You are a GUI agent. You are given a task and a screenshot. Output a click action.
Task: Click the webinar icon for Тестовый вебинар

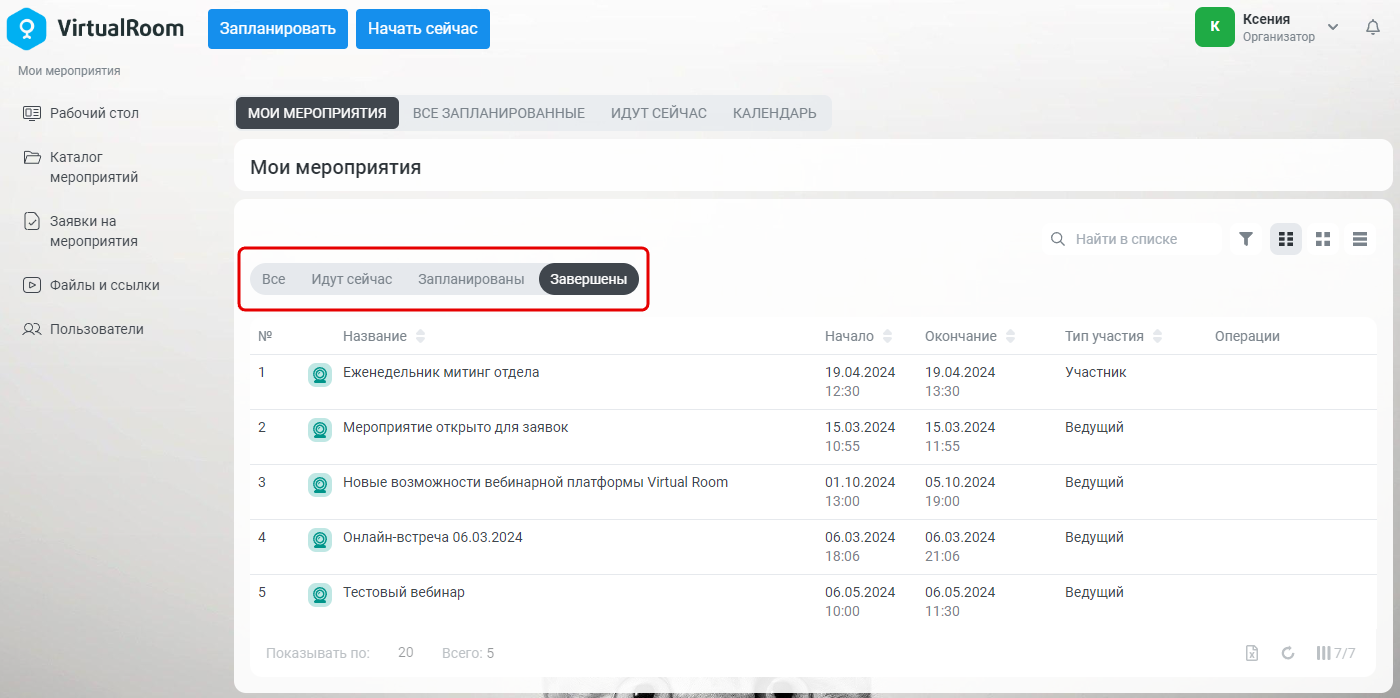pyautogui.click(x=320, y=595)
